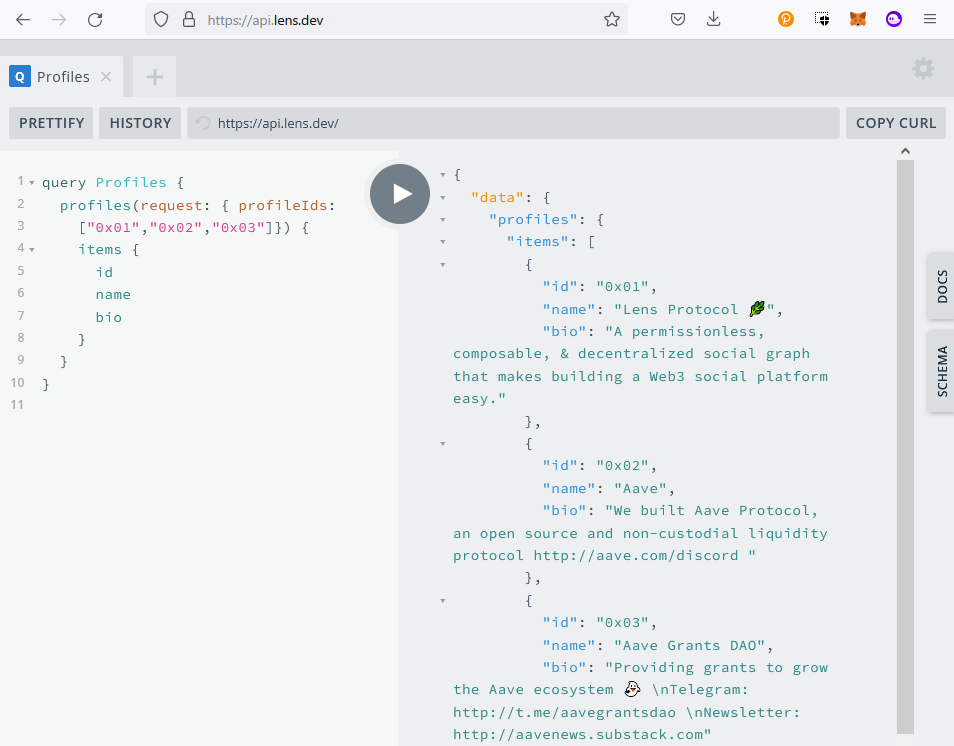Open Firefox application menu
The height and width of the screenshot is (746, 954).
929,19
